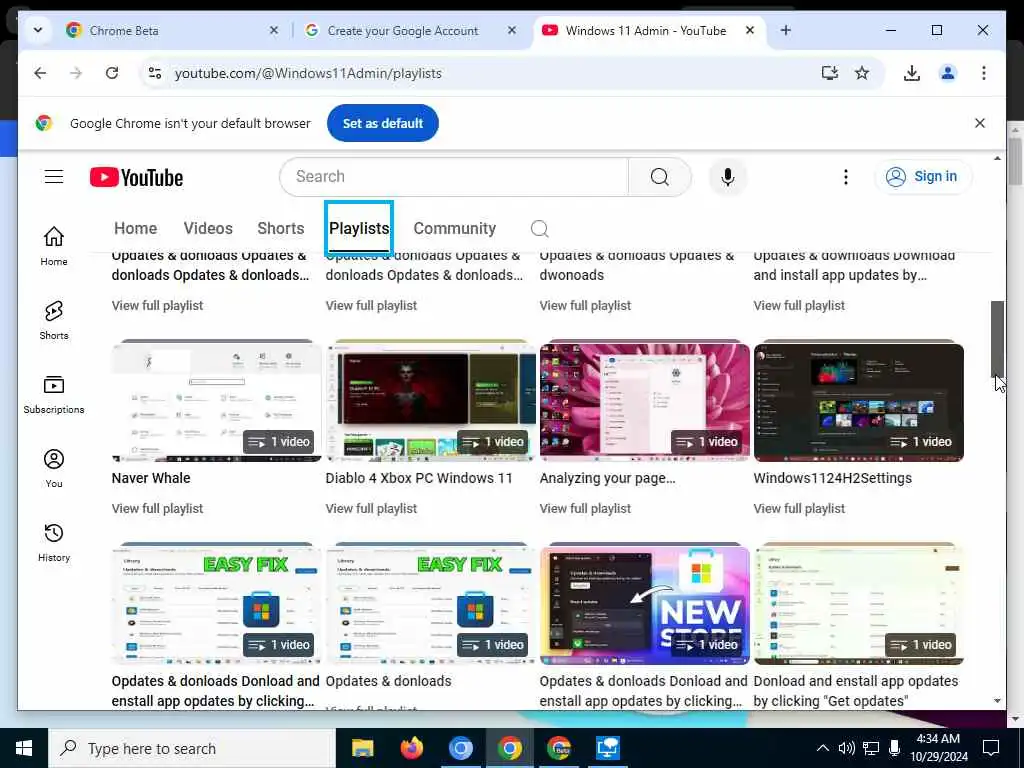Image resolution: width=1024 pixels, height=768 pixels.
Task: Click the Diablo 4 playlist thumbnail
Action: pos(431,400)
